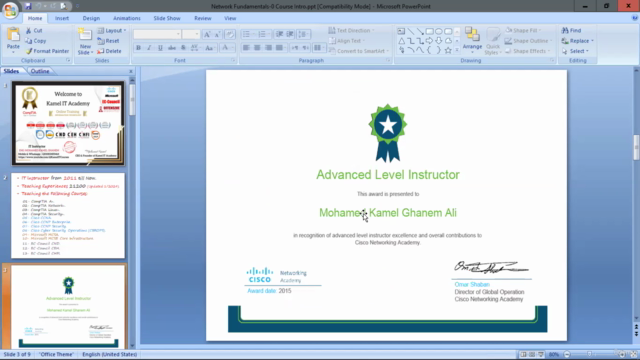Viewport: 640px width, 360px height.
Task: Pick the five-point star shape
Action: pos(448,50)
